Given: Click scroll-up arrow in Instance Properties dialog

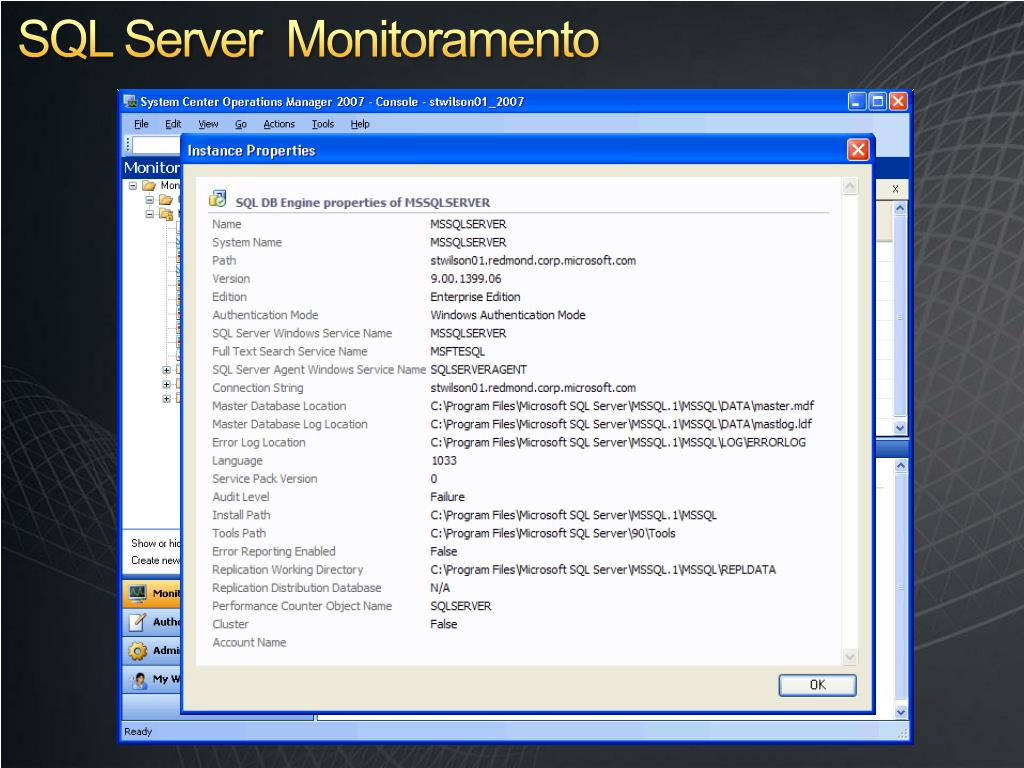Looking at the screenshot, I should (x=850, y=186).
